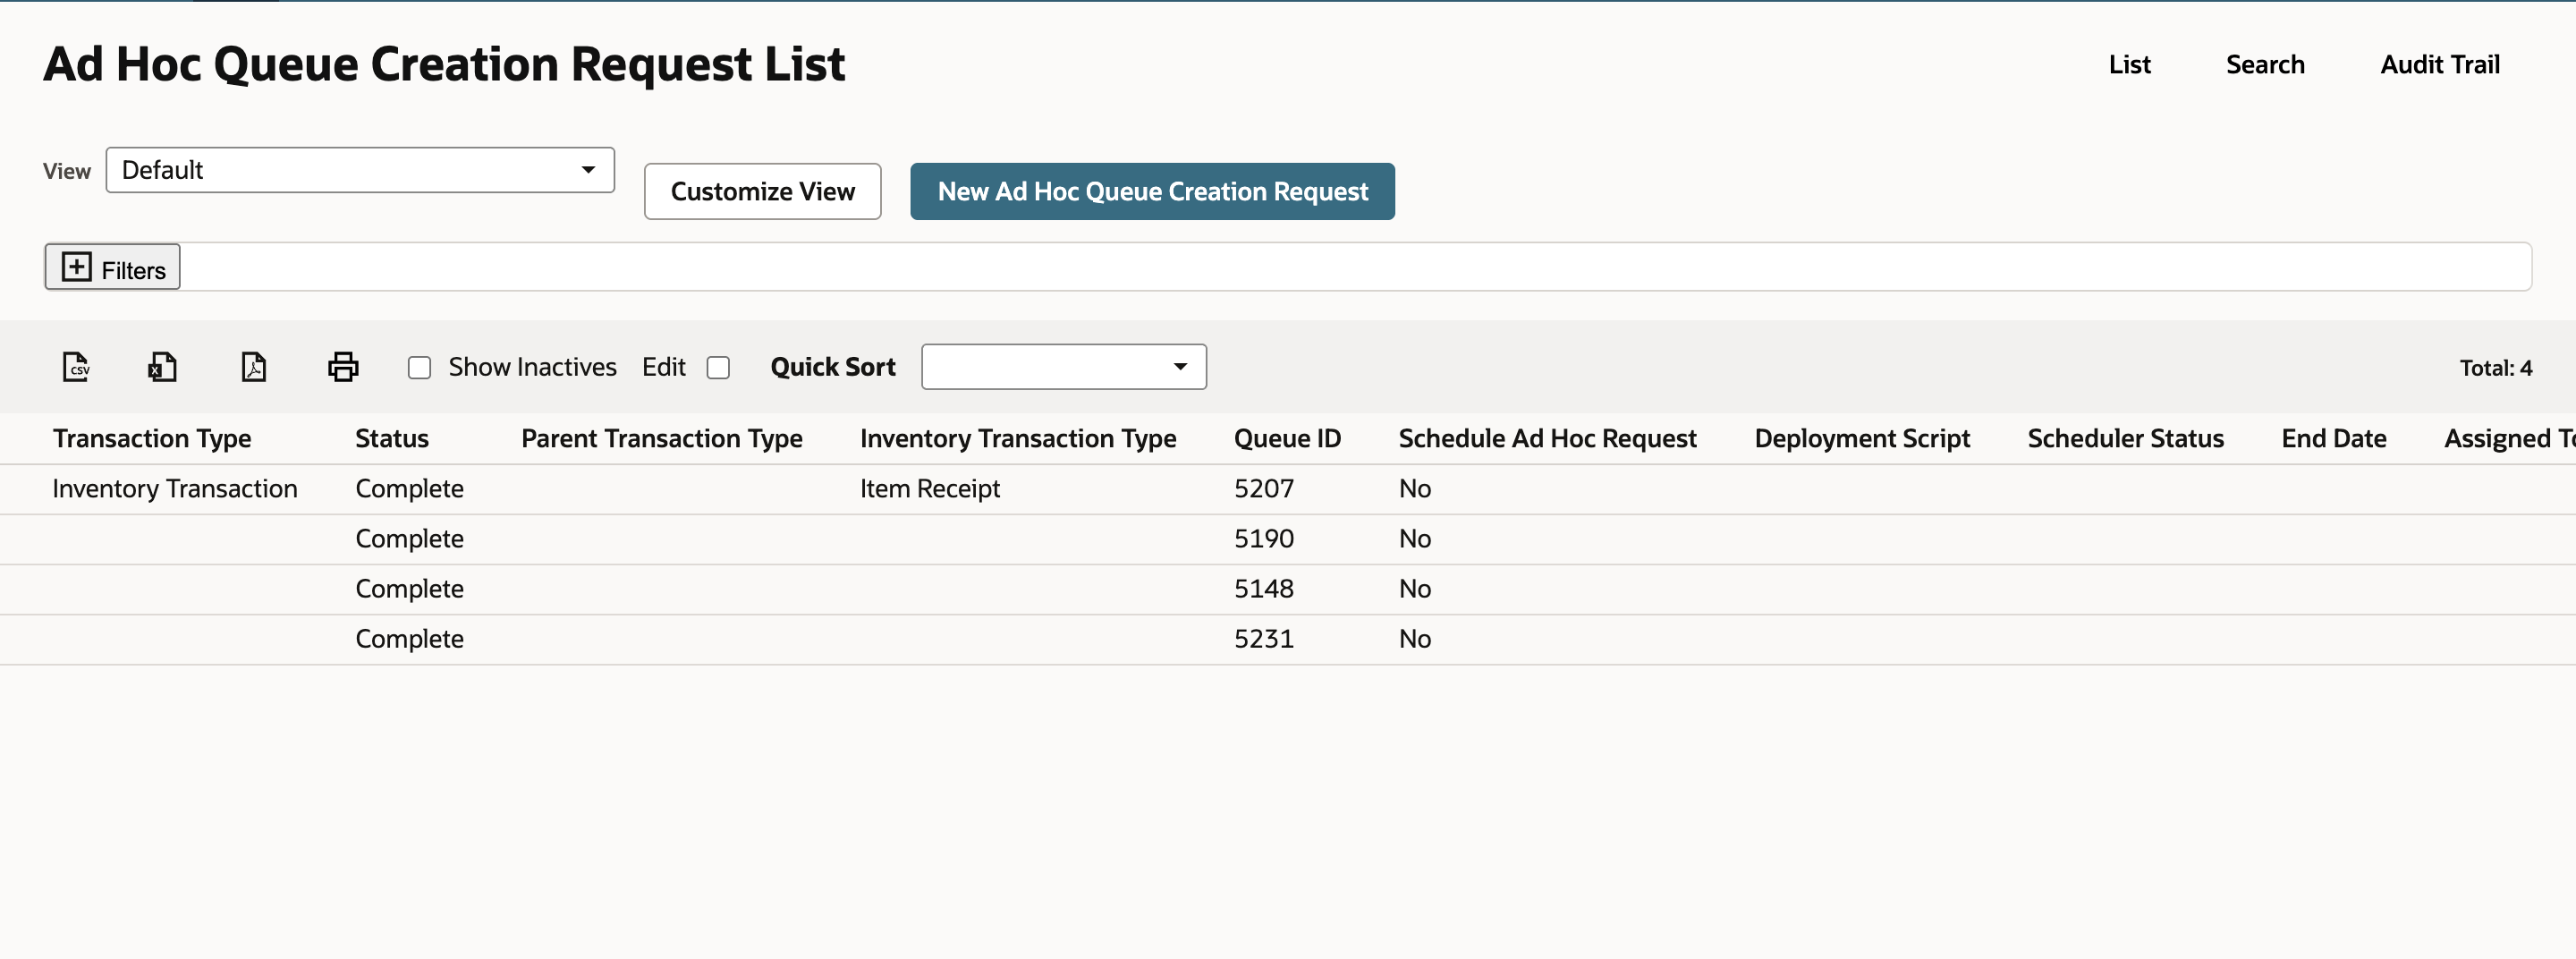
Task: Click Complete status in row 5190
Action: 409,539
